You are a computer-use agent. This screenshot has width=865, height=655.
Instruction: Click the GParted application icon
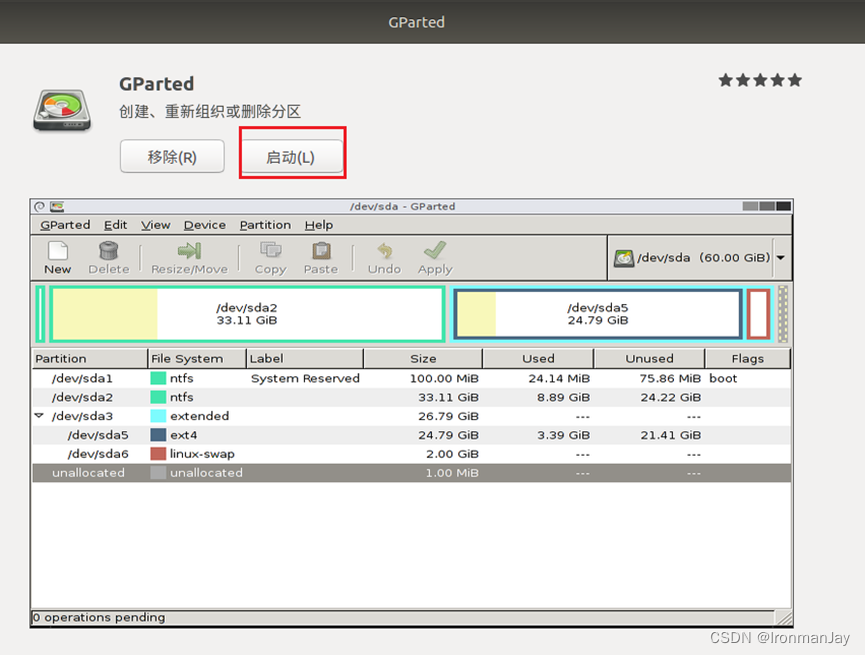coord(62,110)
